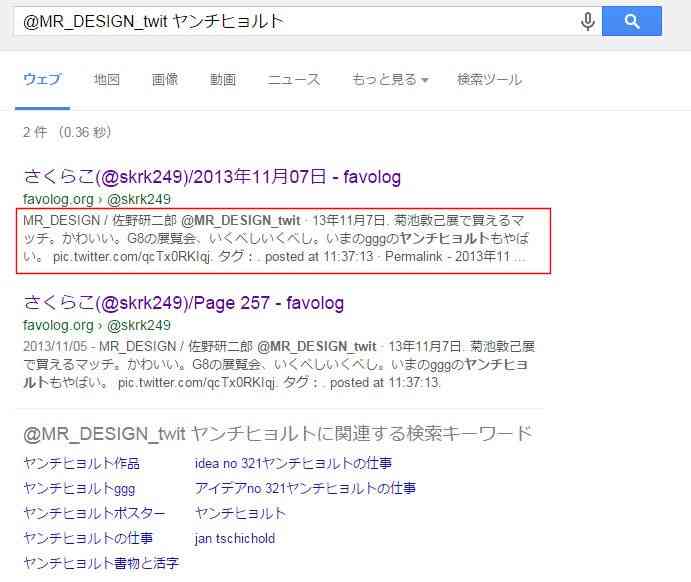Click the microphone voice search icon
691x582 pixels.
tap(588, 21)
